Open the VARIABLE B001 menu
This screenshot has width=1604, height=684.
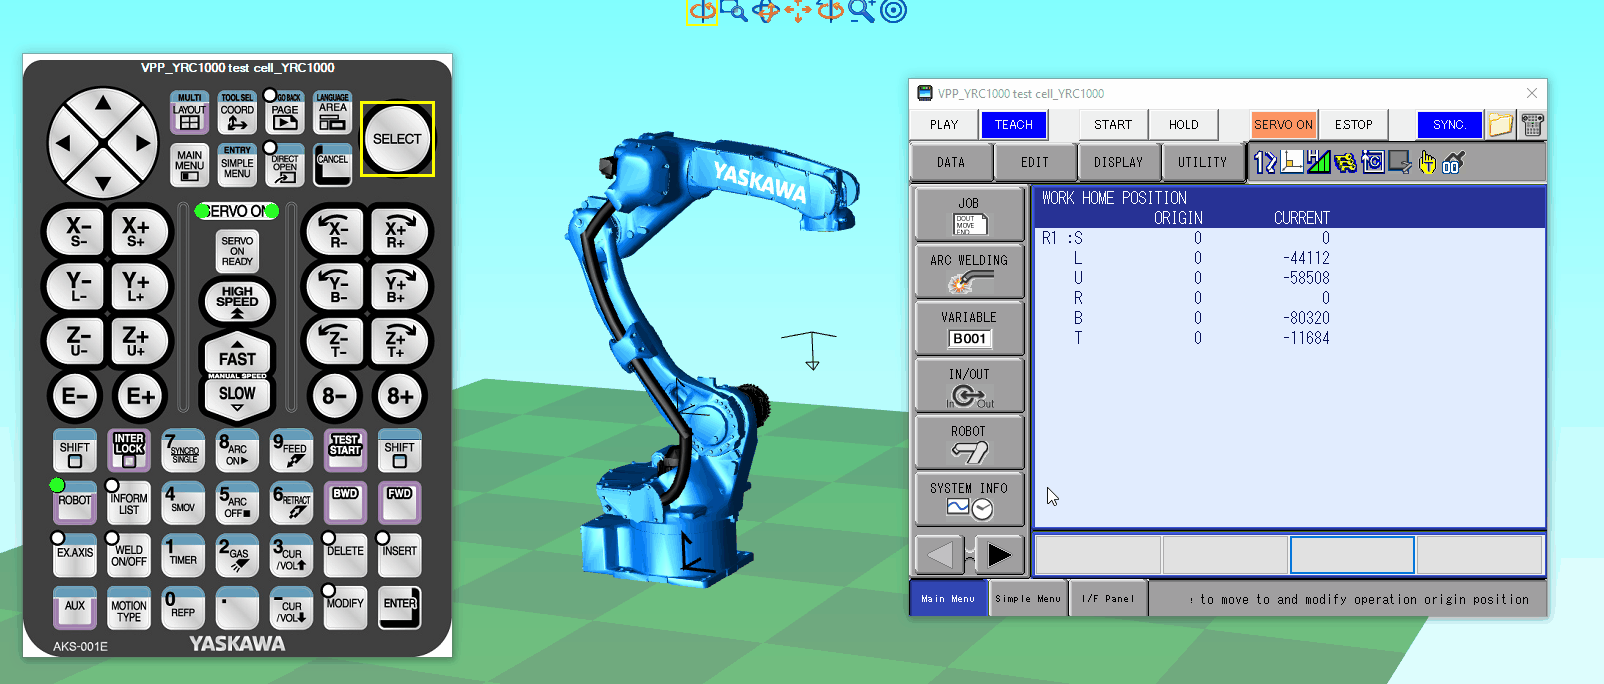point(969,328)
